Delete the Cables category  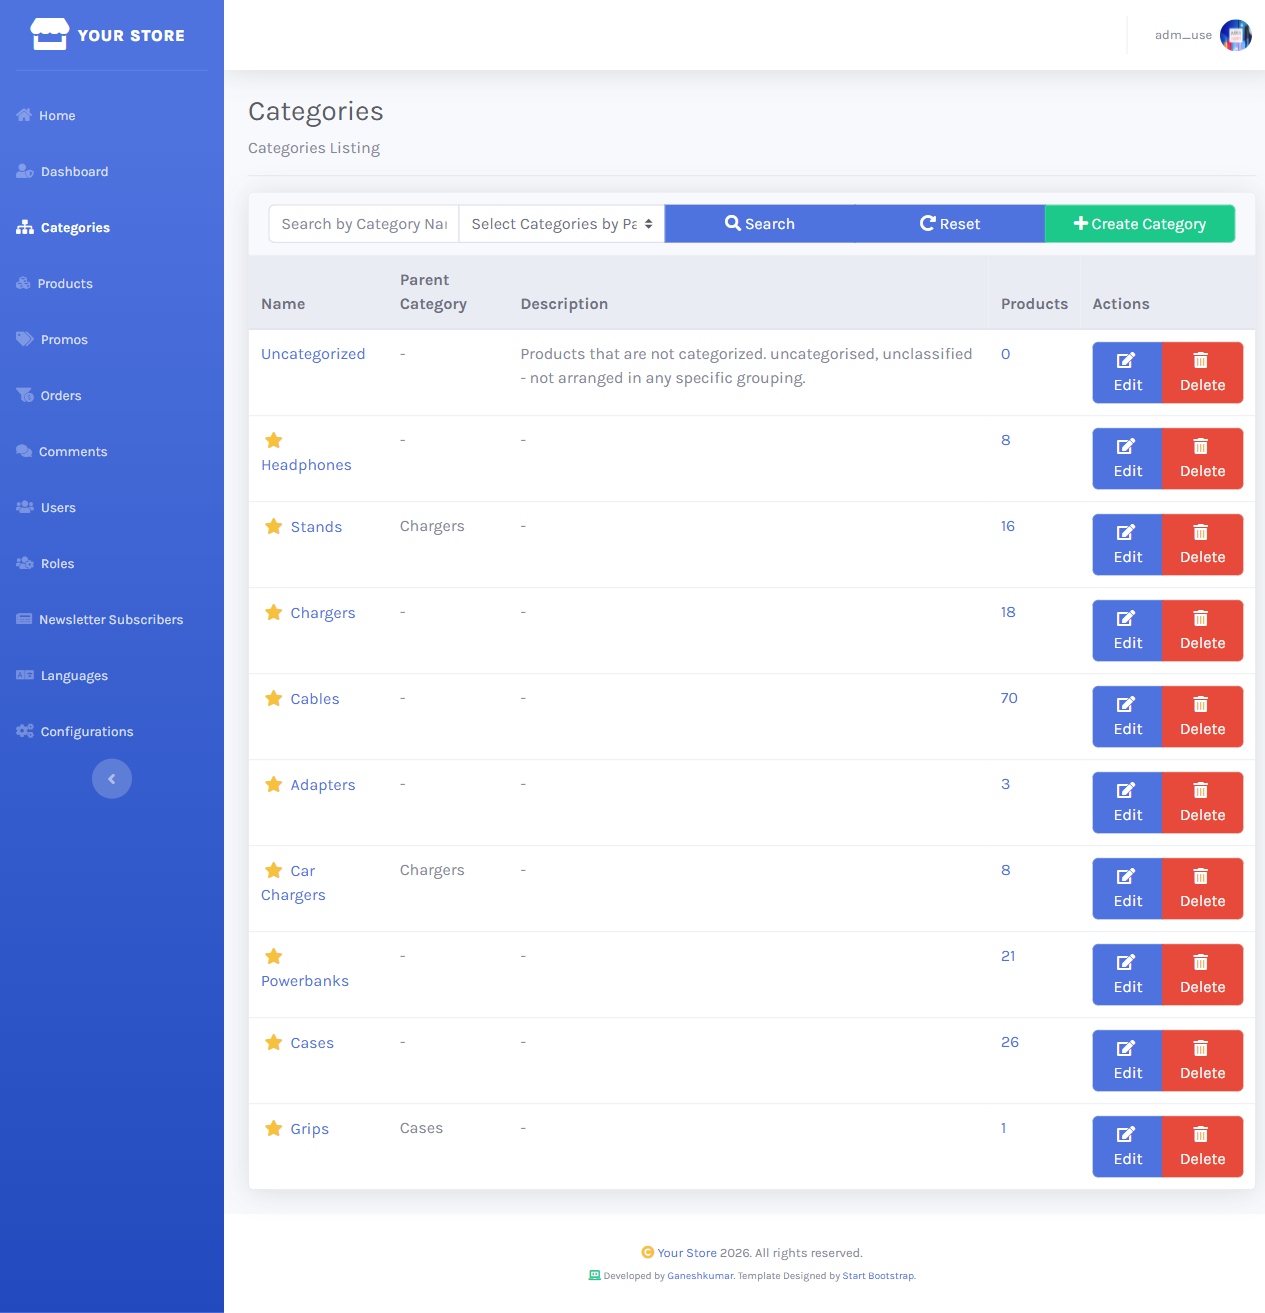[1202, 717]
